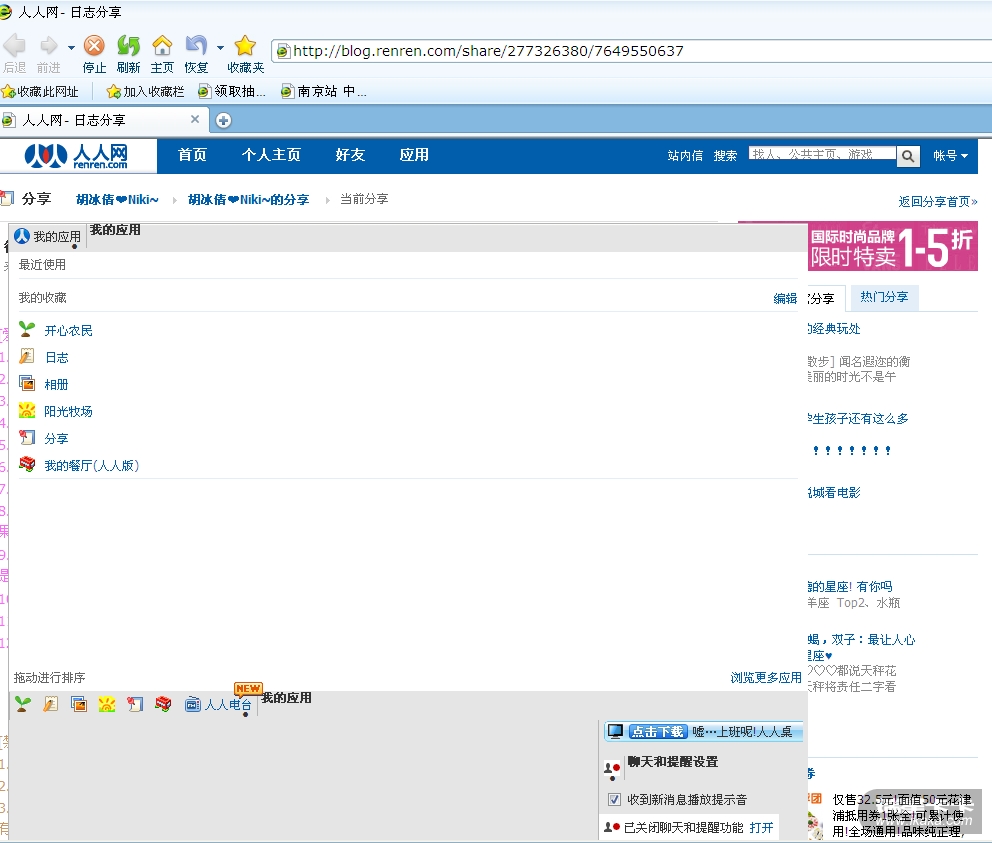The width and height of the screenshot is (992, 843).
Task: Click the 收藏此网址 bookmark button
Action: click(40, 92)
